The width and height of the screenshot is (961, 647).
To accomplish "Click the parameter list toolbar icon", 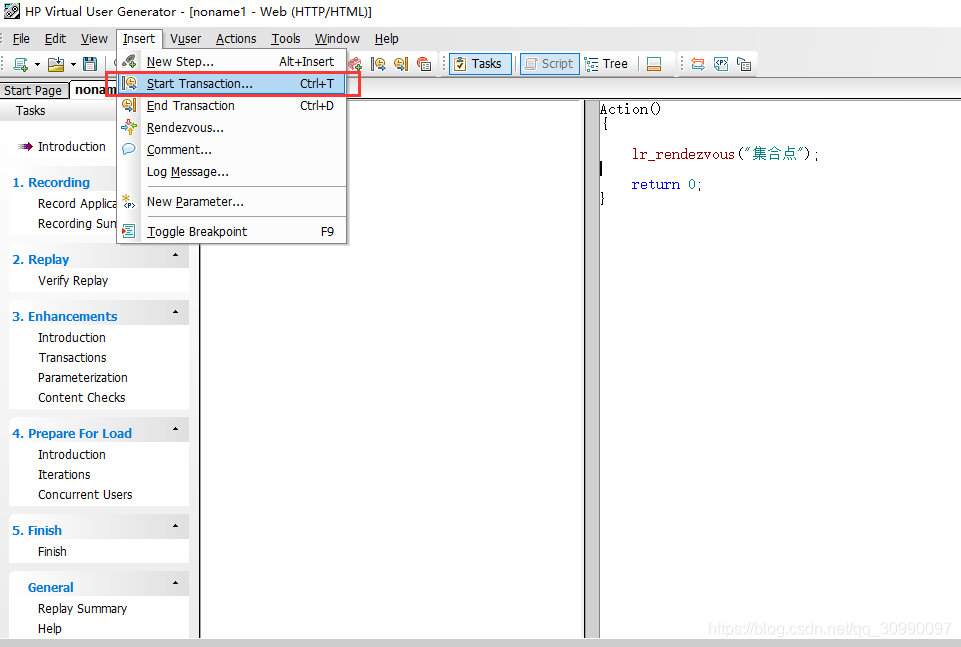I will pos(721,64).
